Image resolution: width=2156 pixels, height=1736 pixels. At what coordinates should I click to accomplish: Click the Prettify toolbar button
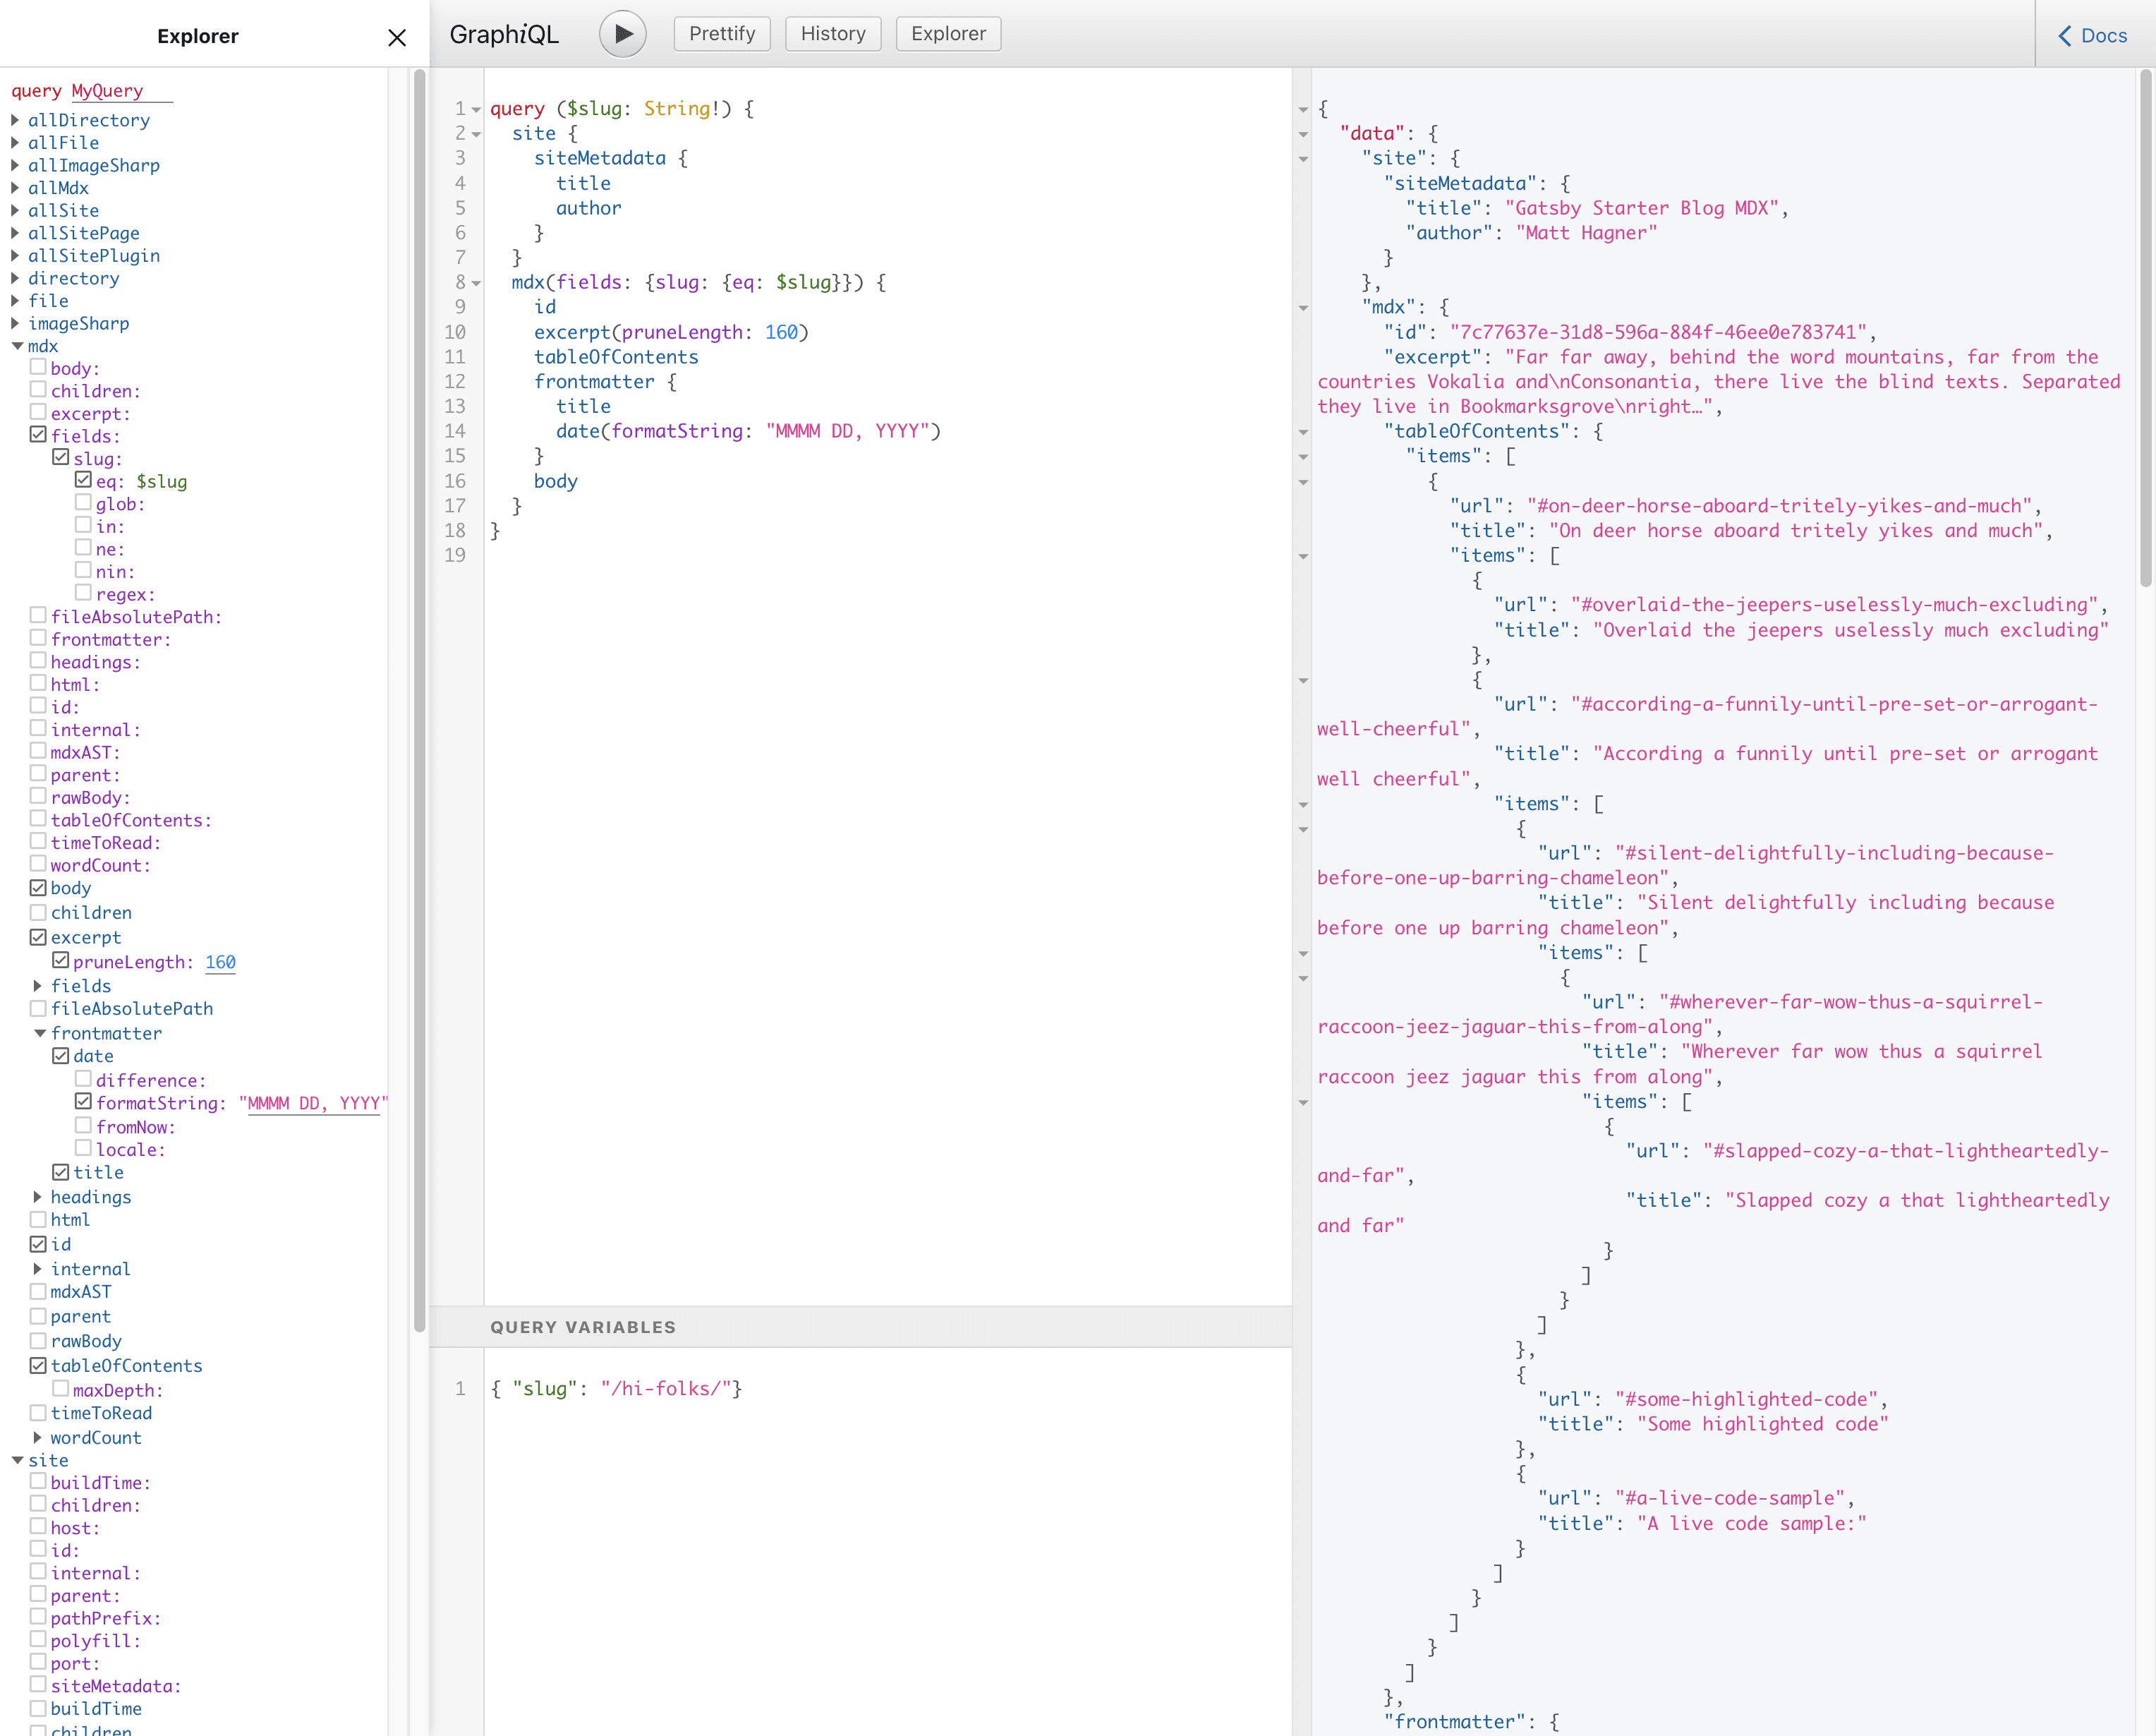[722, 34]
